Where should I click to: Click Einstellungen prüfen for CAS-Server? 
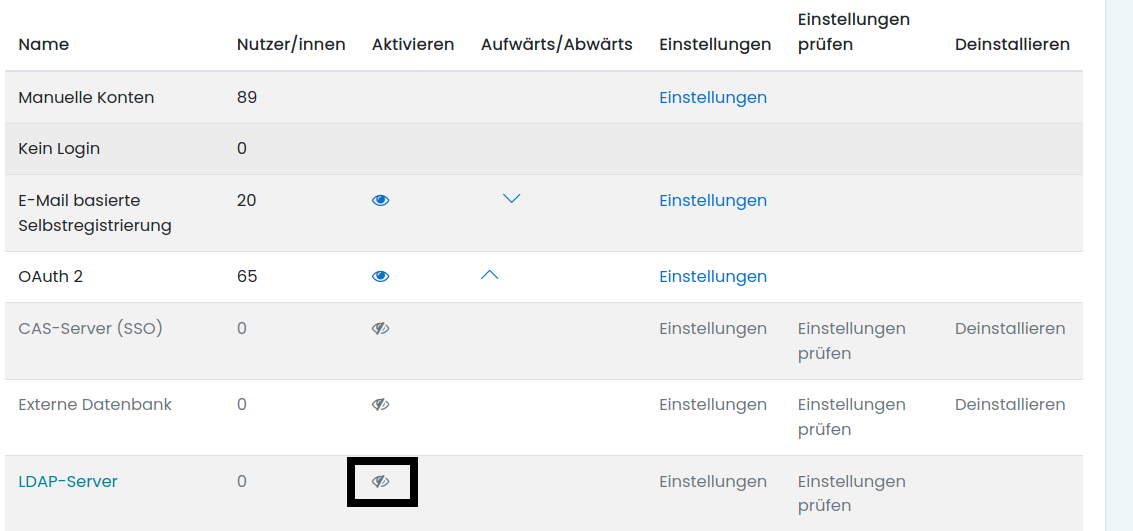851,340
